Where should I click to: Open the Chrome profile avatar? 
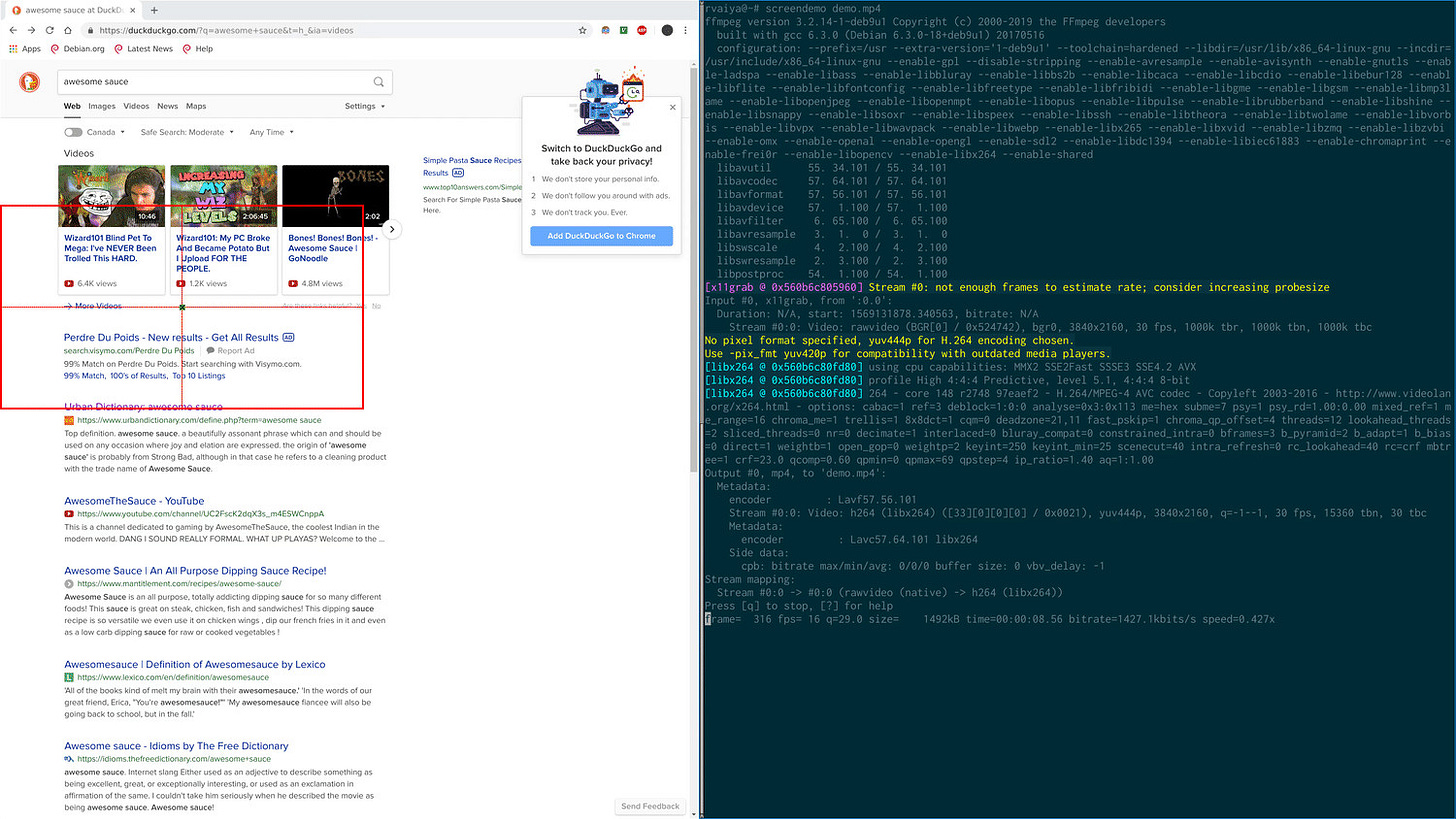667,30
